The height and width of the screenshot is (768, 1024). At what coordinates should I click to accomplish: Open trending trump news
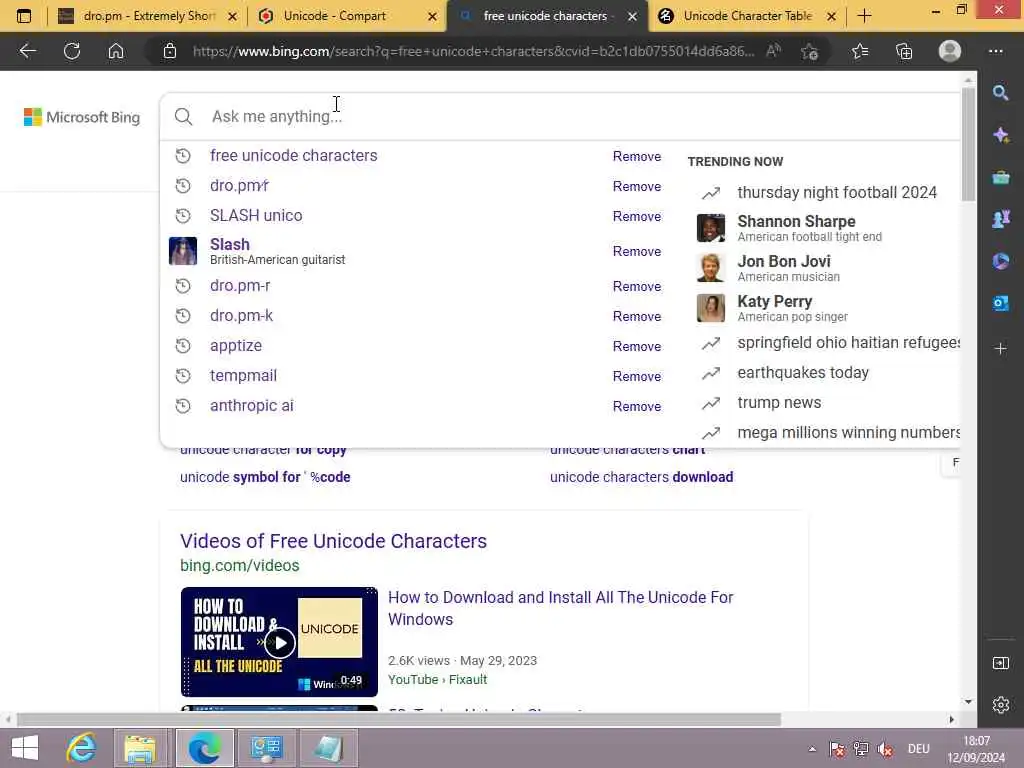(x=779, y=403)
